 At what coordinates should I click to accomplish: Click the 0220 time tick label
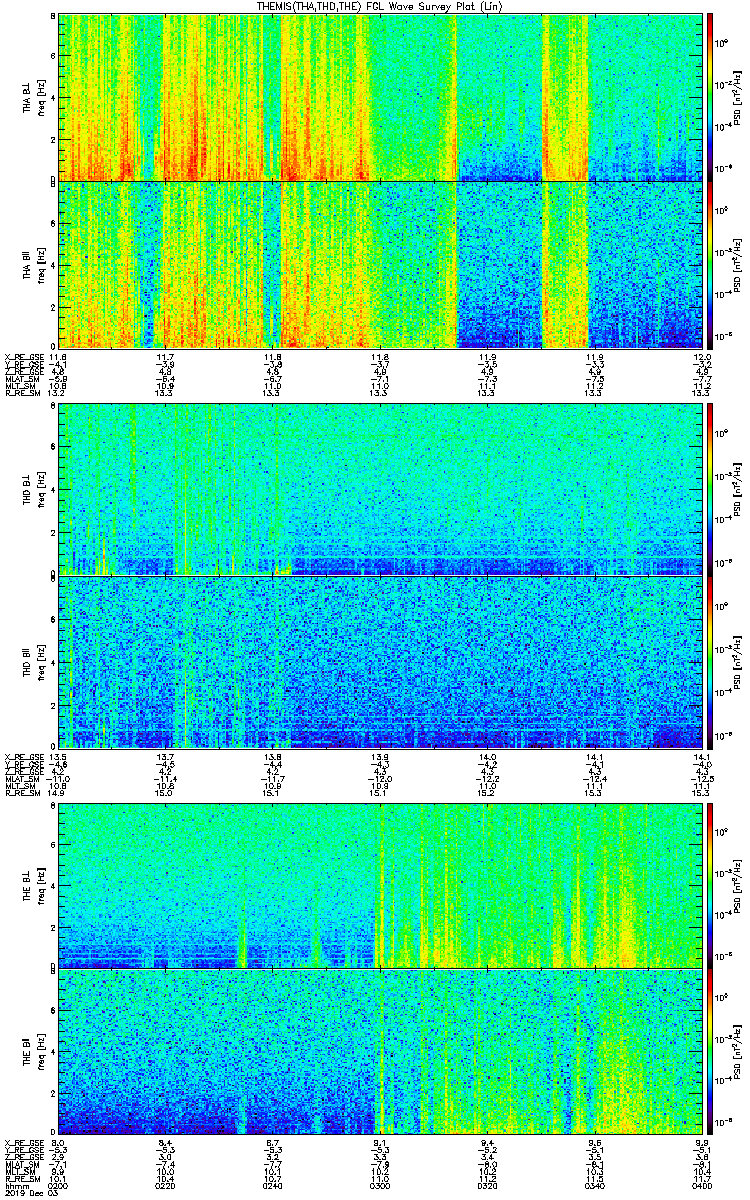(x=166, y=1185)
